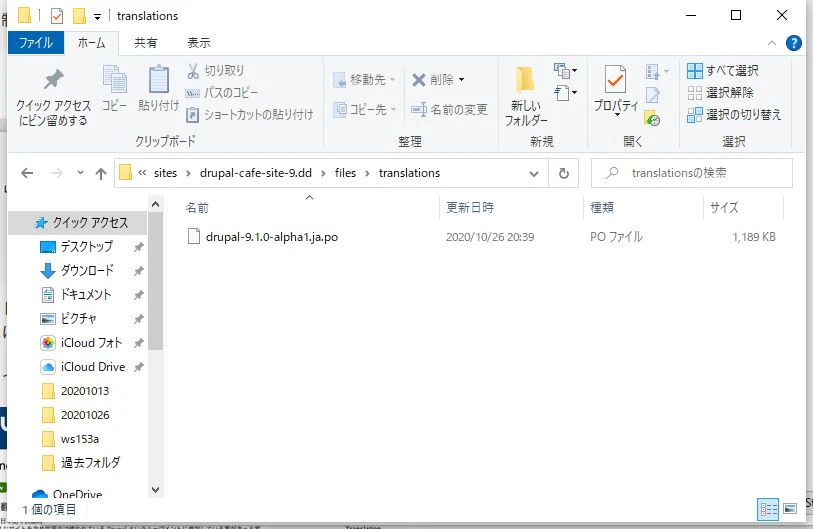Click the History icon in 開く group

point(652,118)
